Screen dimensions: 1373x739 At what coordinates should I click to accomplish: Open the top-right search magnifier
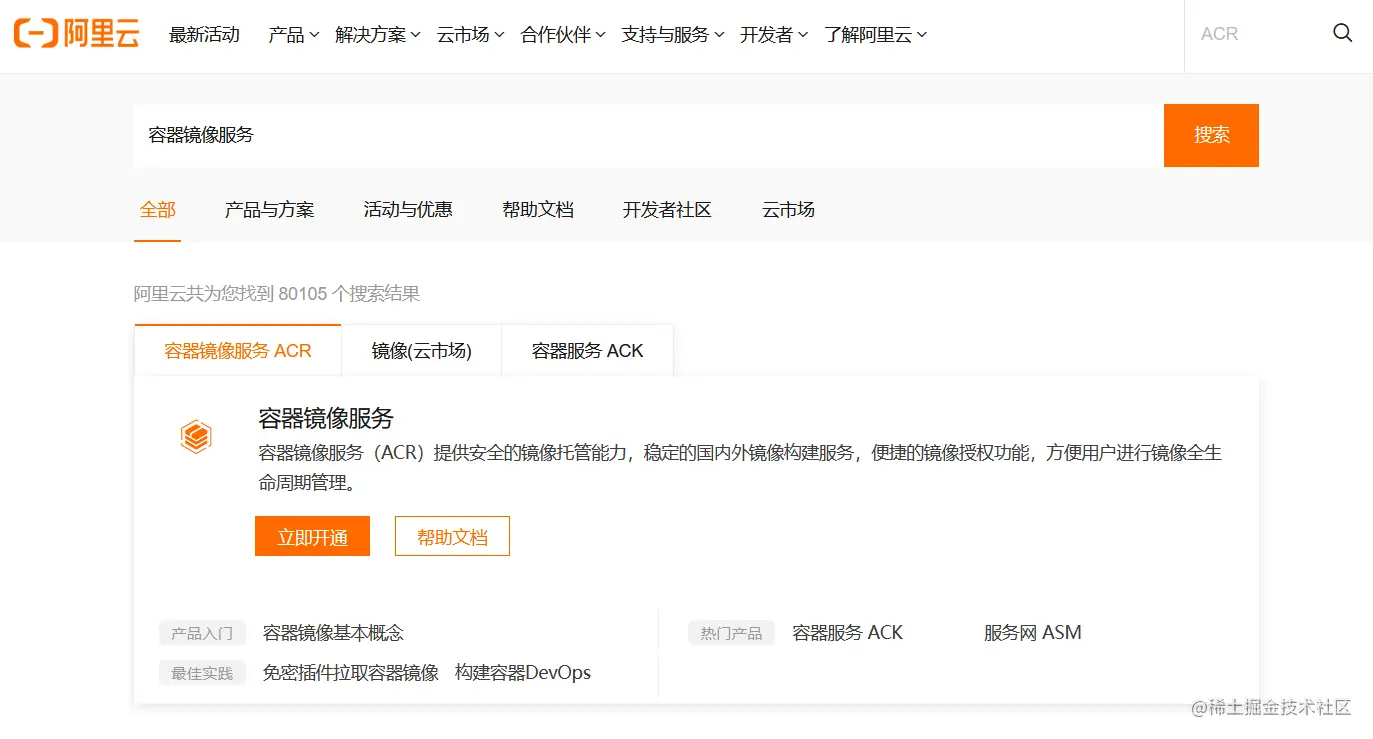(1342, 33)
